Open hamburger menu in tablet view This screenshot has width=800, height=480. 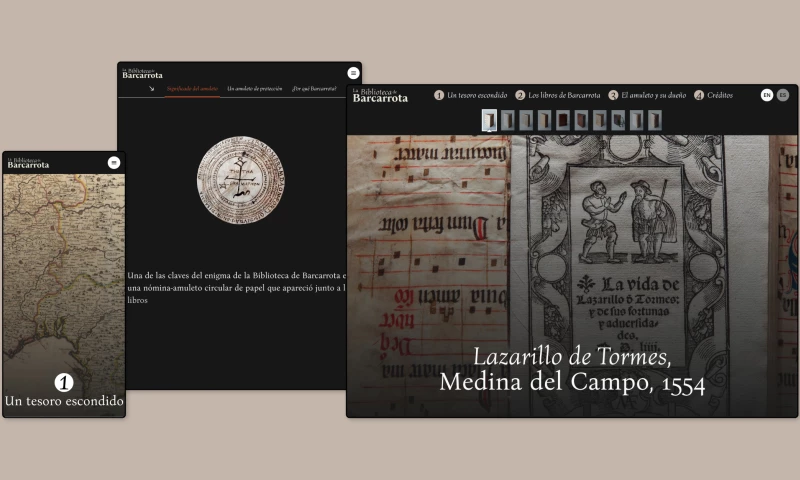point(353,73)
